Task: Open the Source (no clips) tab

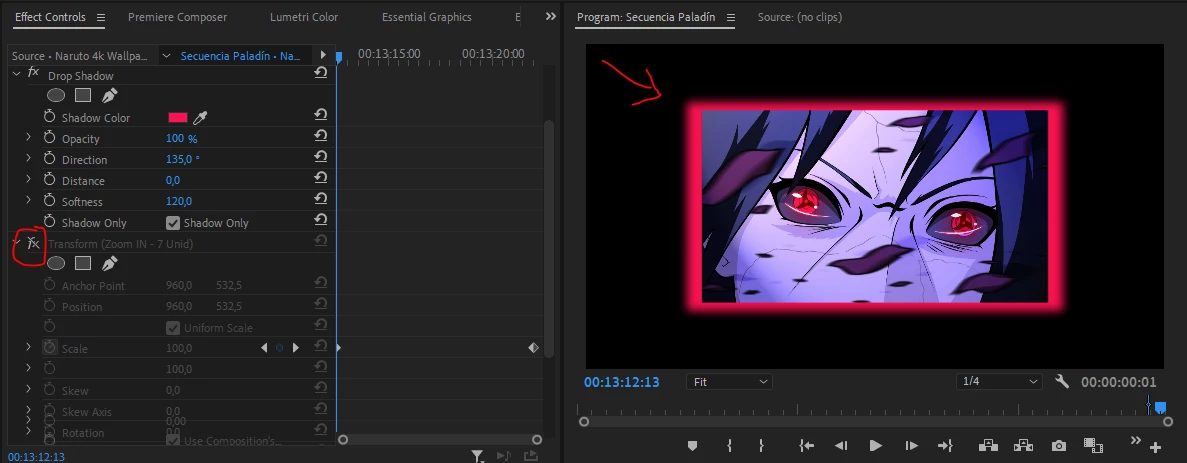Action: coord(799,17)
